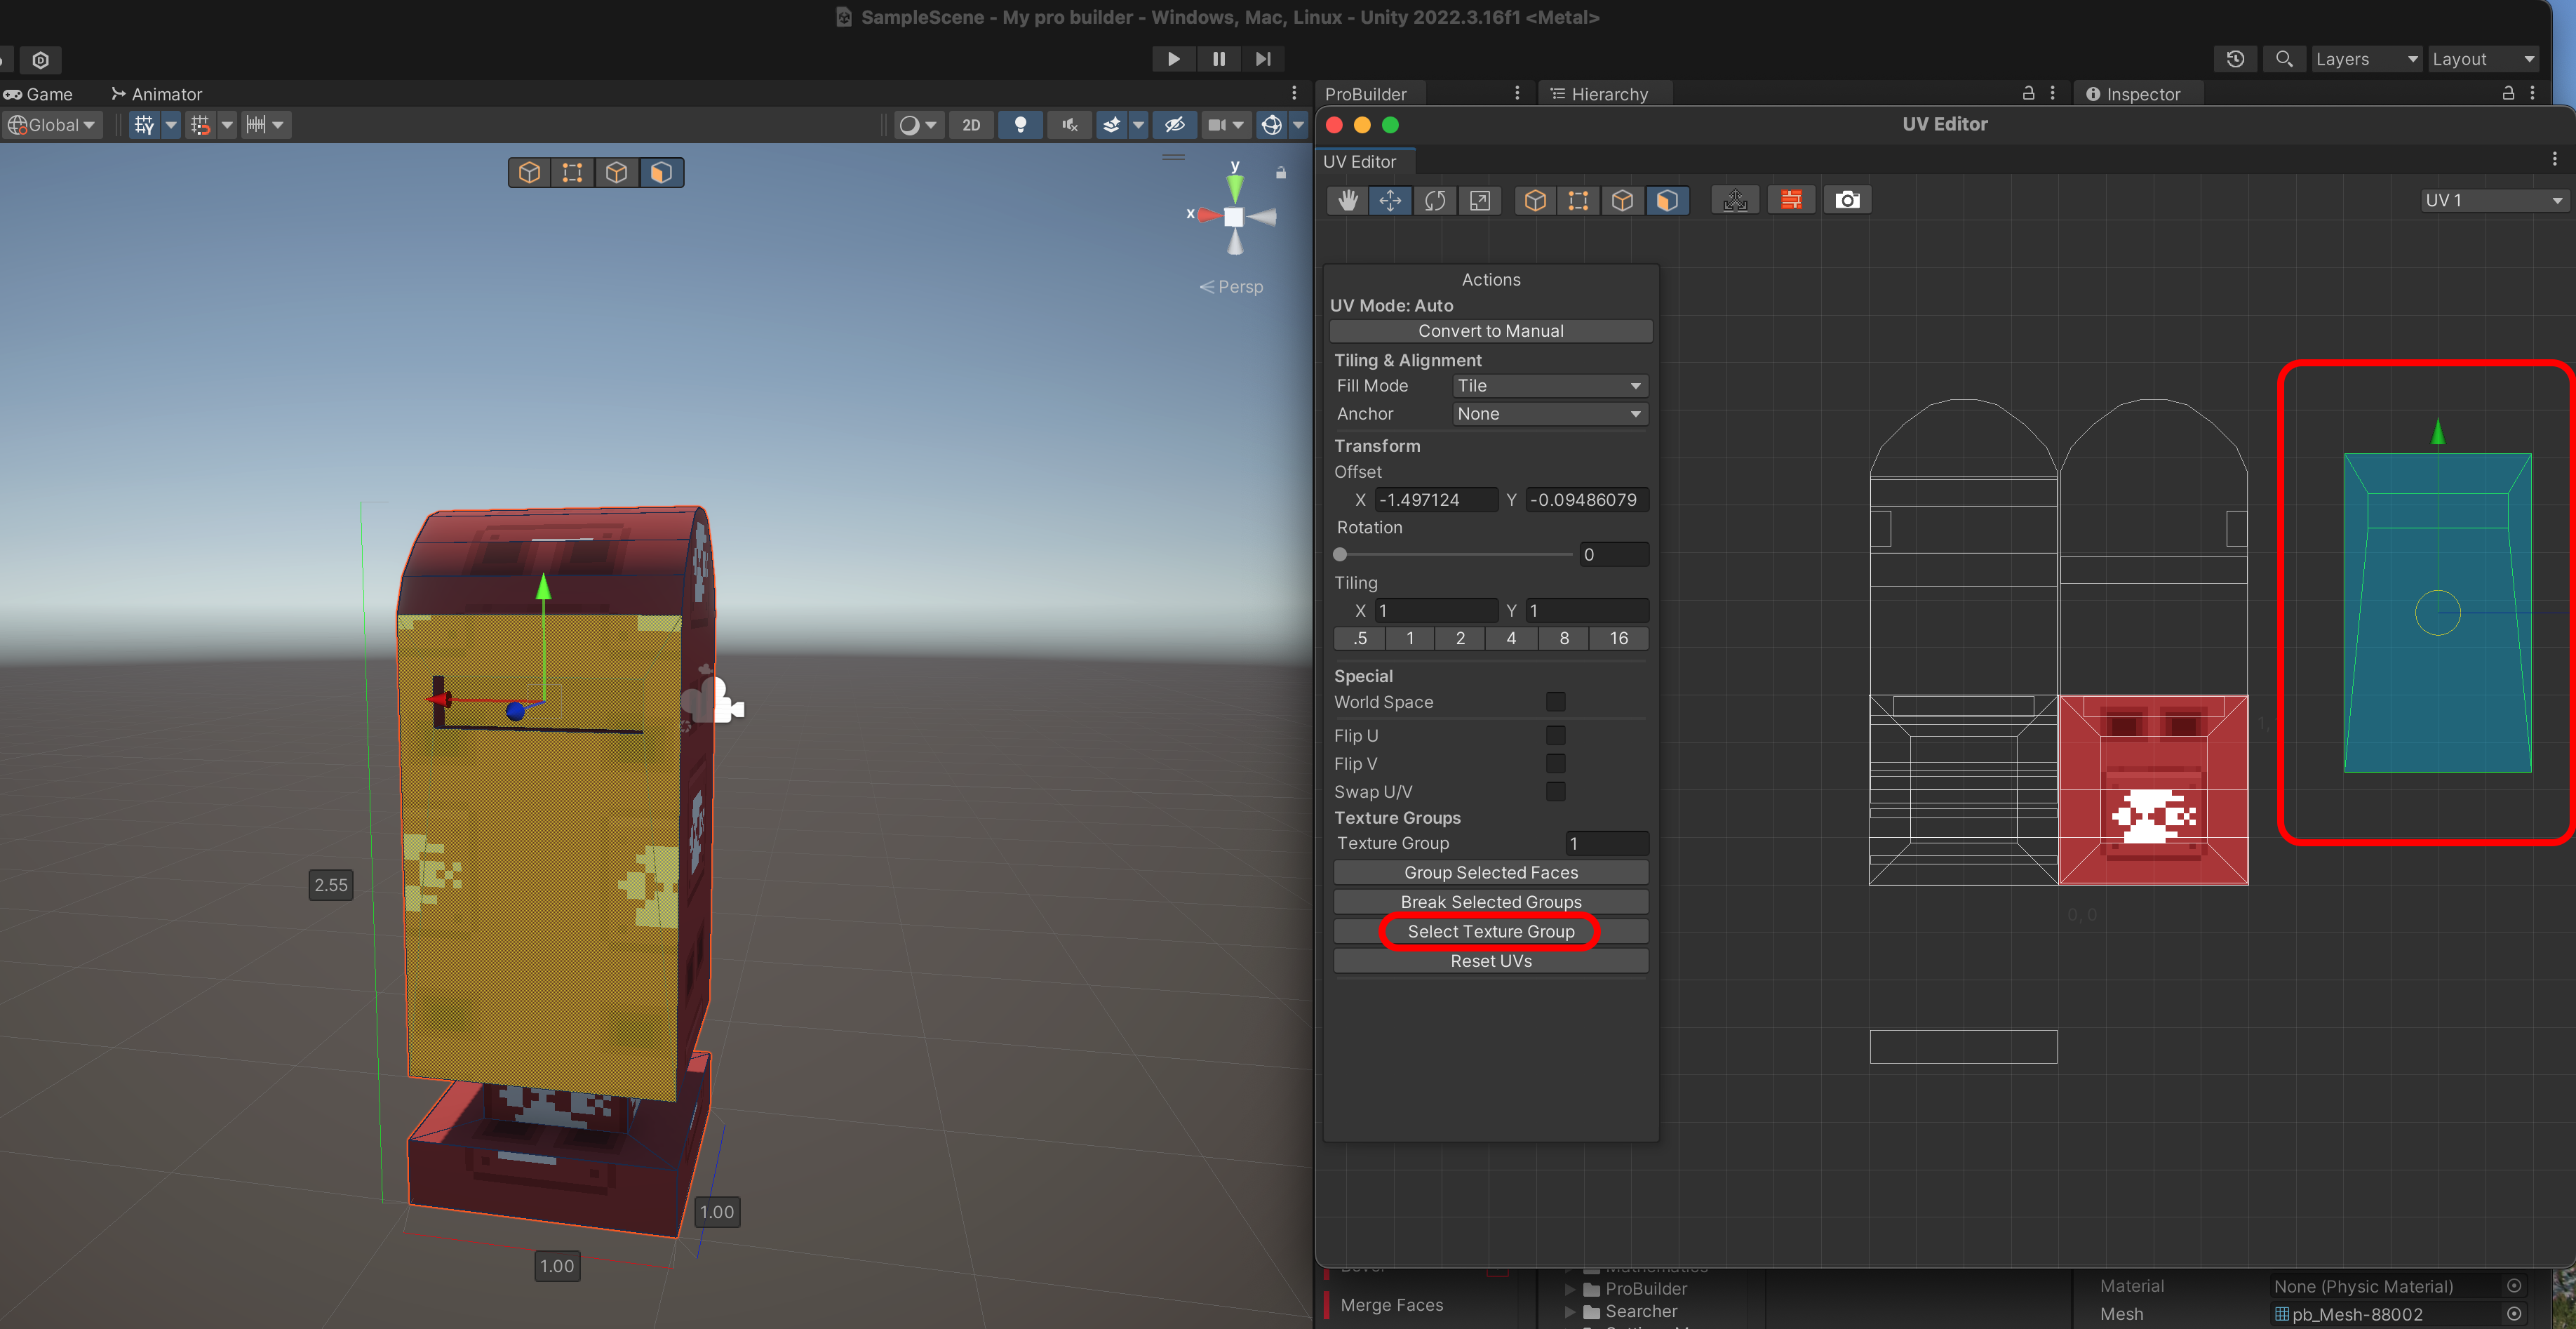Click the Rotation slider handle

tap(1340, 554)
